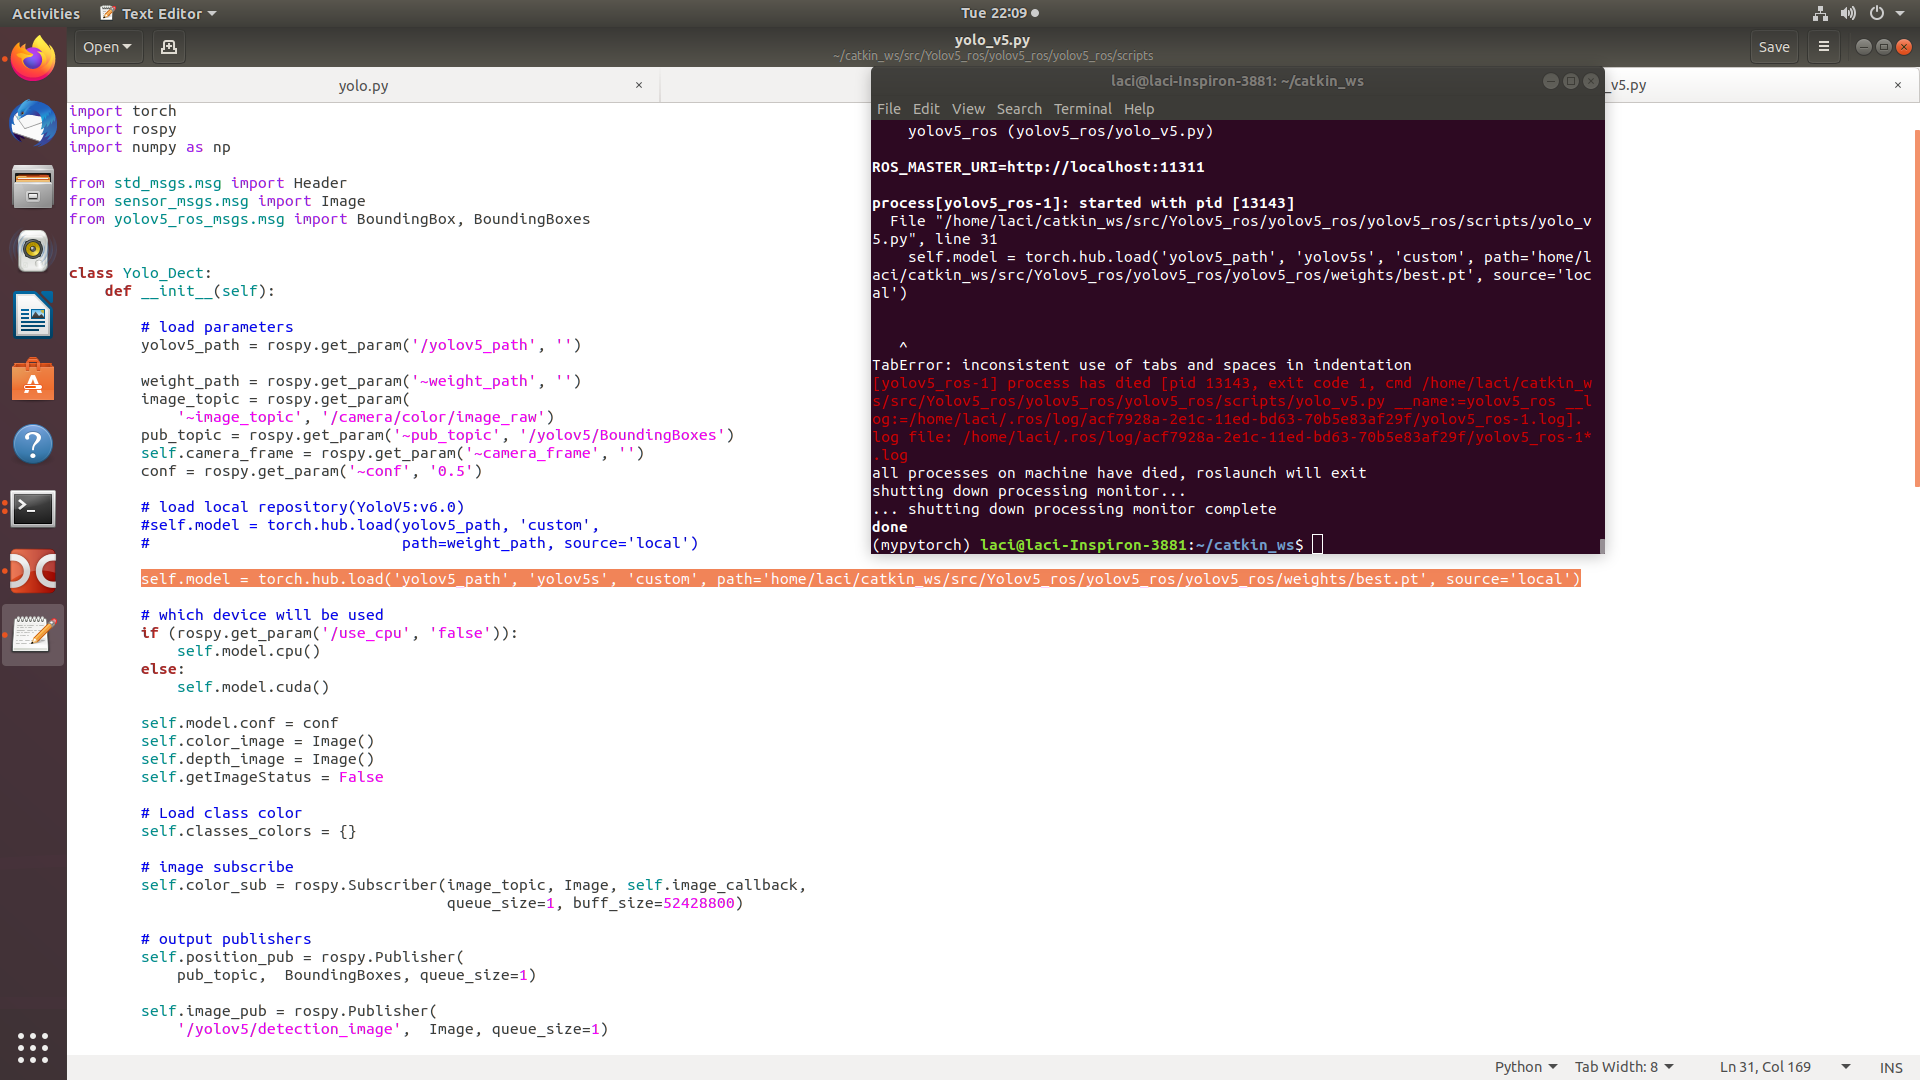
Task: Click the Save button in gedit
Action: click(1774, 47)
